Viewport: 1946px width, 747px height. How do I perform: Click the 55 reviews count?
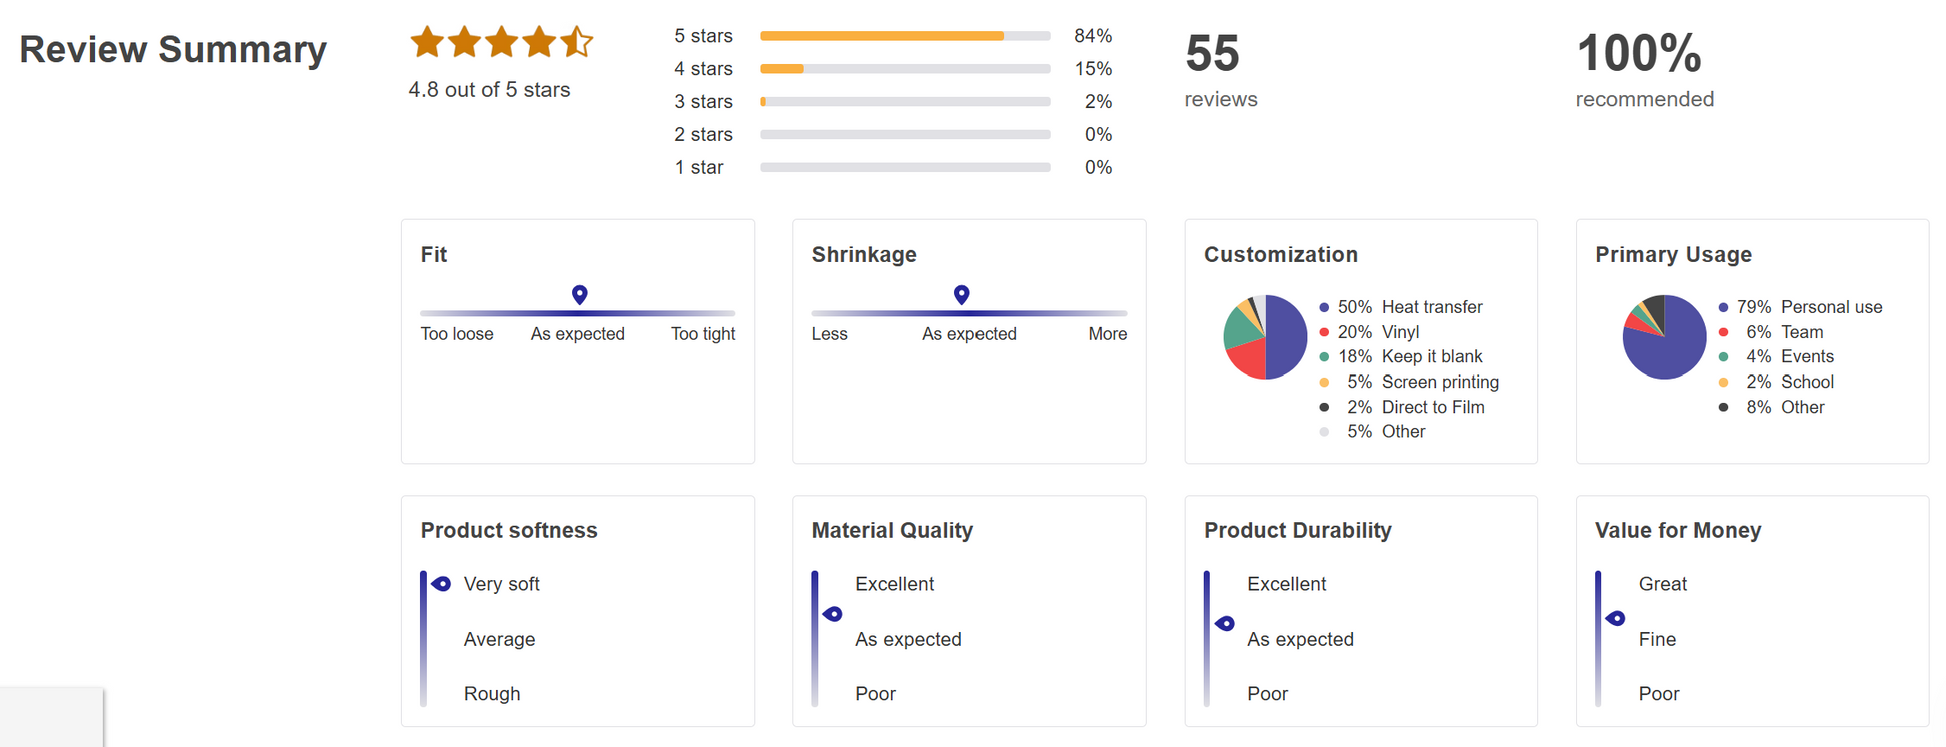pyautogui.click(x=1212, y=54)
